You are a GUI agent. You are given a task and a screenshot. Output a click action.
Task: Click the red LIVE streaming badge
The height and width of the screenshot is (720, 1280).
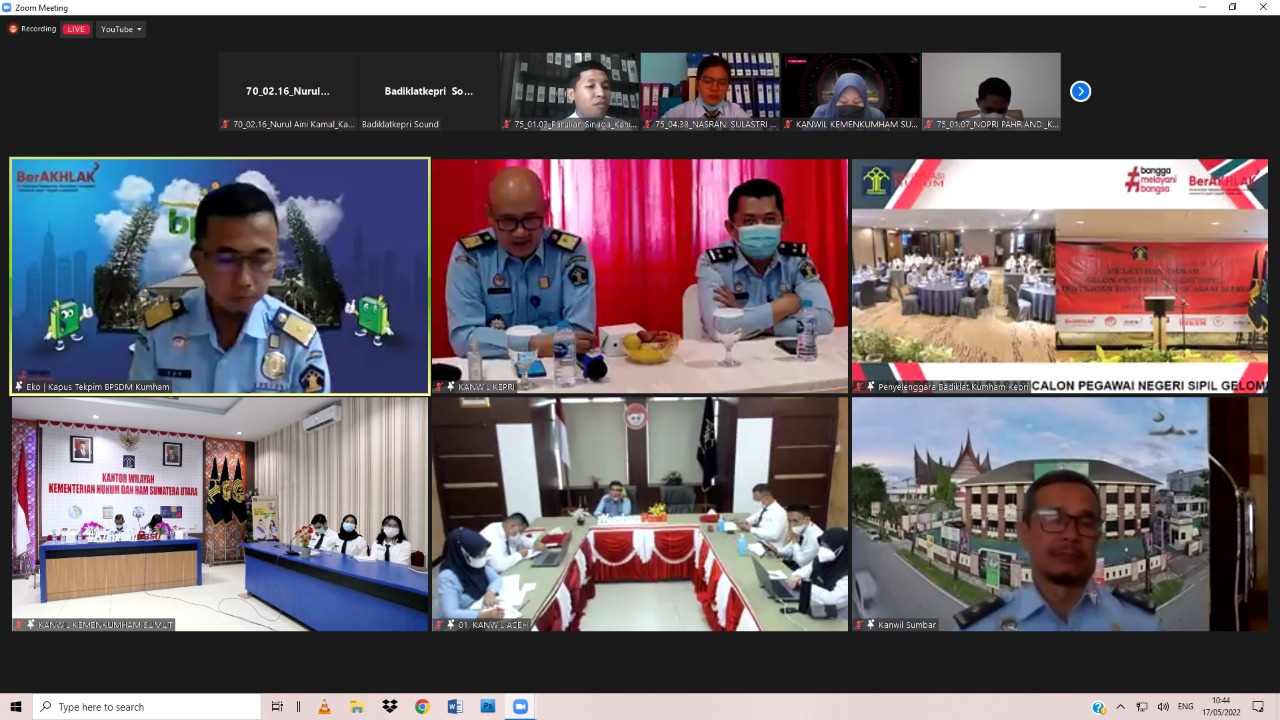coord(76,29)
